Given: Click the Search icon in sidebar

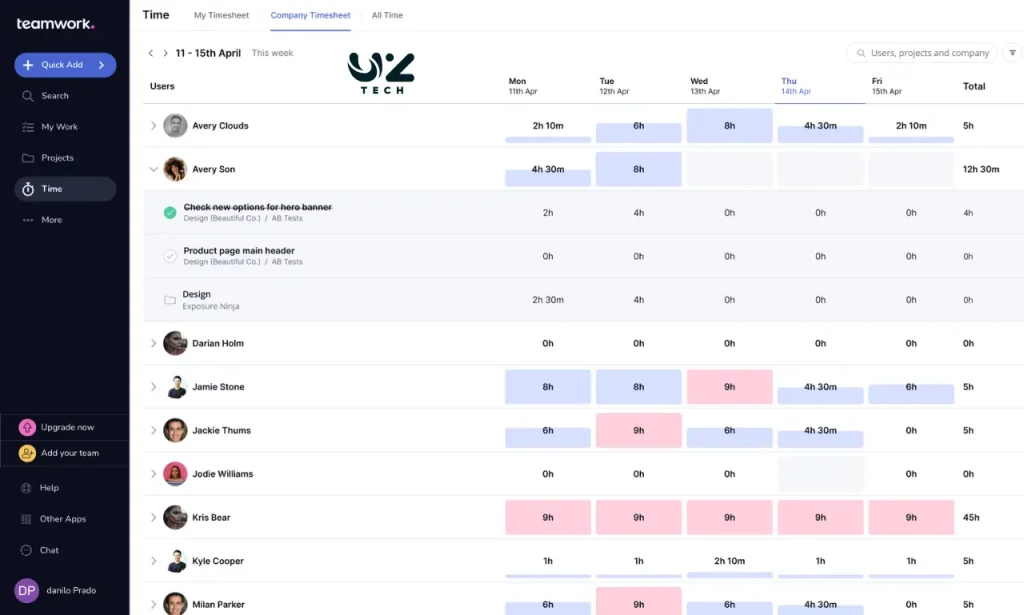Looking at the screenshot, I should pos(28,96).
